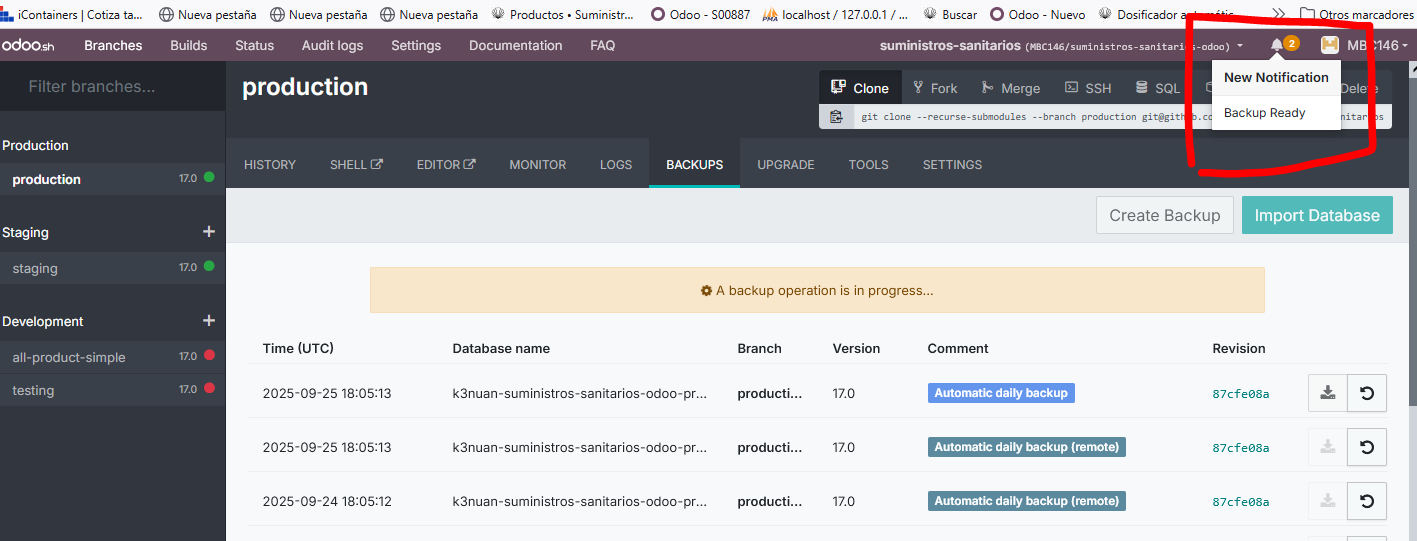Click the notification bell icon
The height and width of the screenshot is (541, 1417).
(1276, 45)
